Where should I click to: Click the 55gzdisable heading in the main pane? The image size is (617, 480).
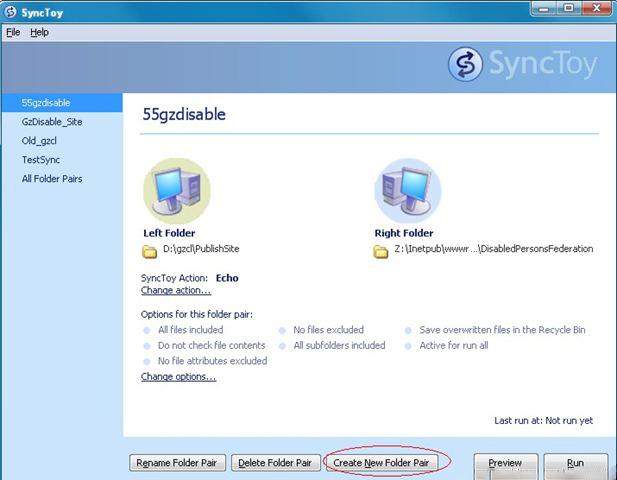pyautogui.click(x=184, y=114)
